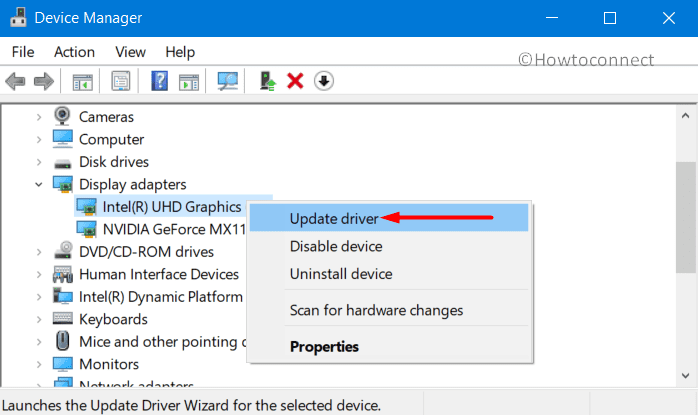This screenshot has width=698, height=415.
Task: Open the Action menu
Action: click(74, 52)
